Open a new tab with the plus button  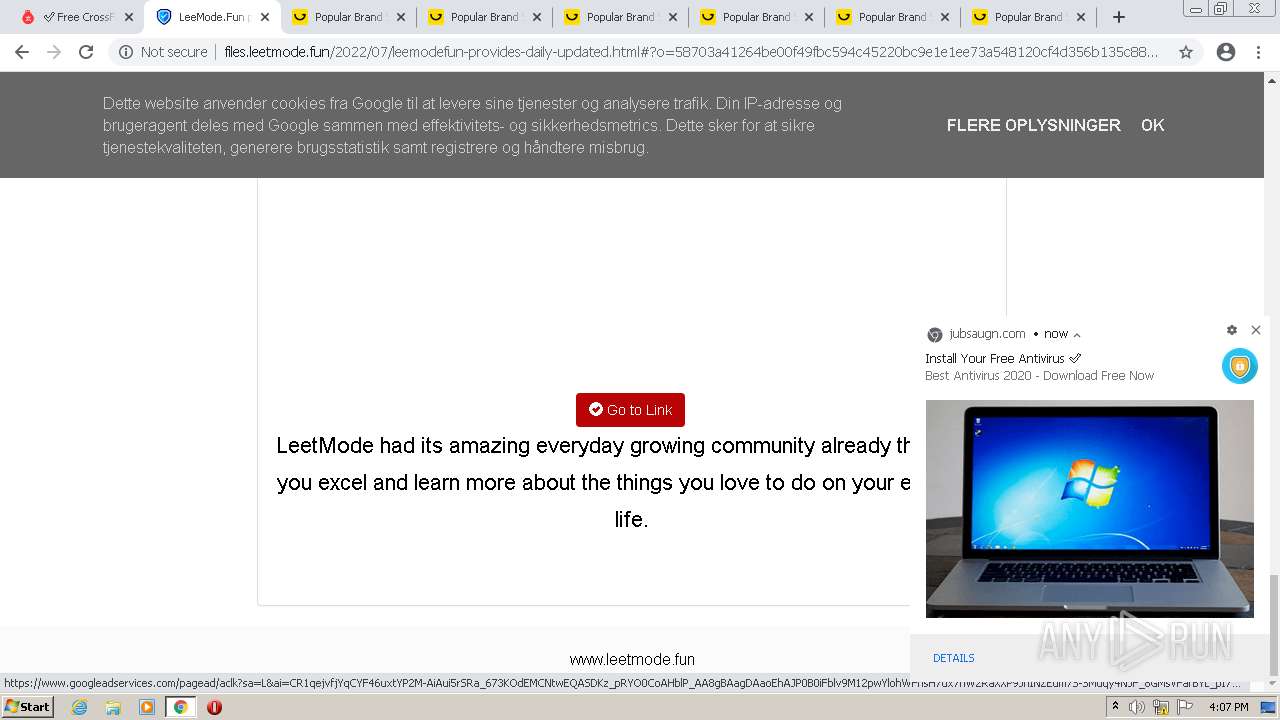point(1119,17)
